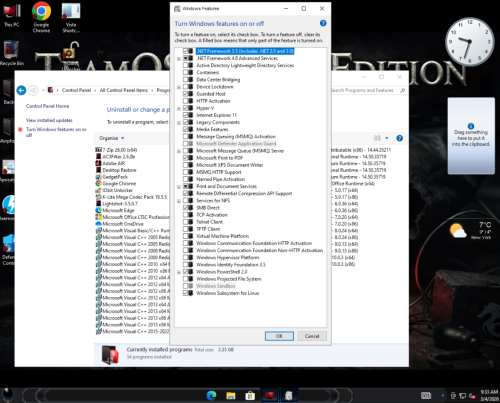Open View installed updates link

click(x=49, y=120)
